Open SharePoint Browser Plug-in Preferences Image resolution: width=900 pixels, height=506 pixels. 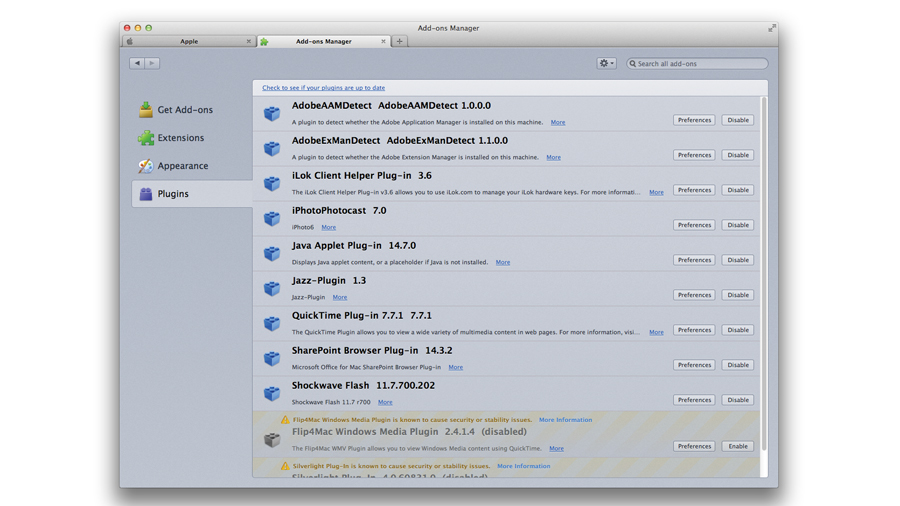[x=694, y=365]
